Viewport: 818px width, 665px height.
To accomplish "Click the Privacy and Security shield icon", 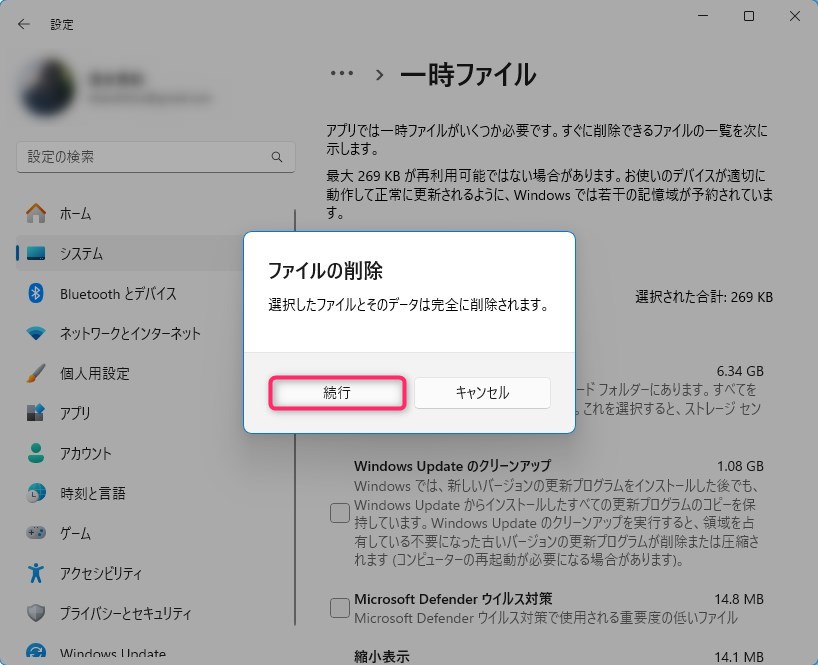I will [x=36, y=613].
